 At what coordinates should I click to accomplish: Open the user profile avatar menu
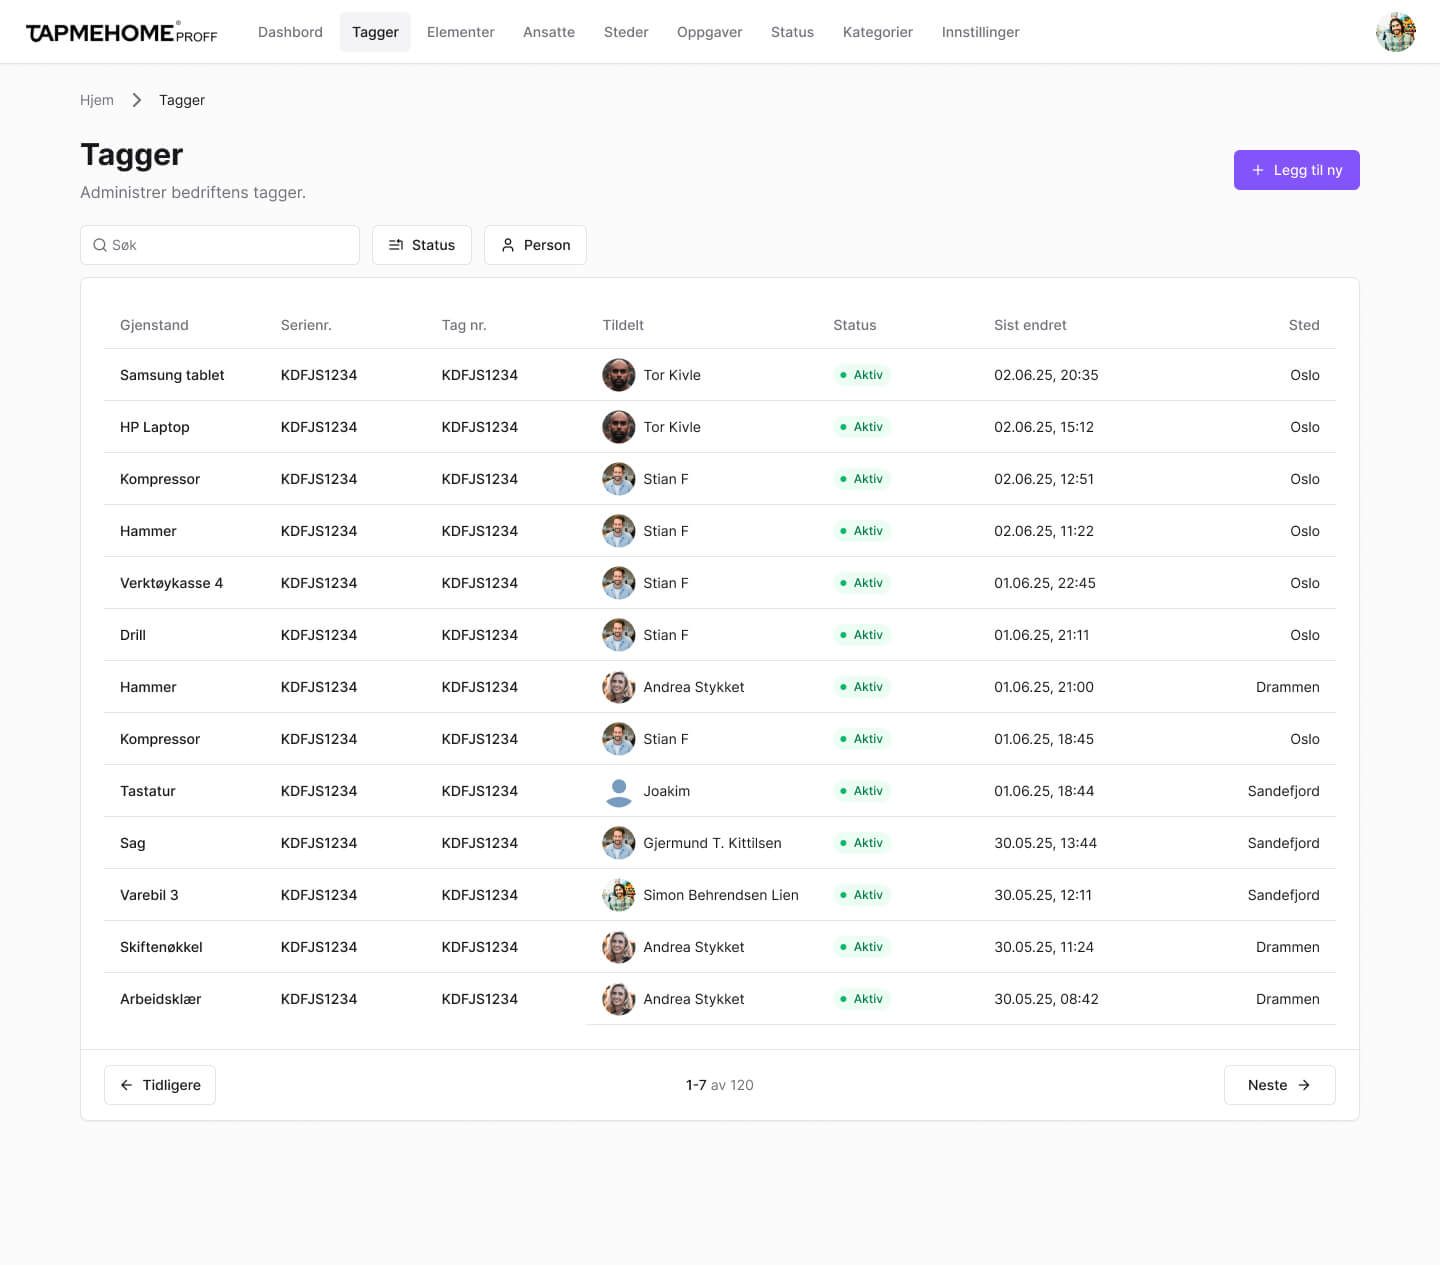point(1395,32)
